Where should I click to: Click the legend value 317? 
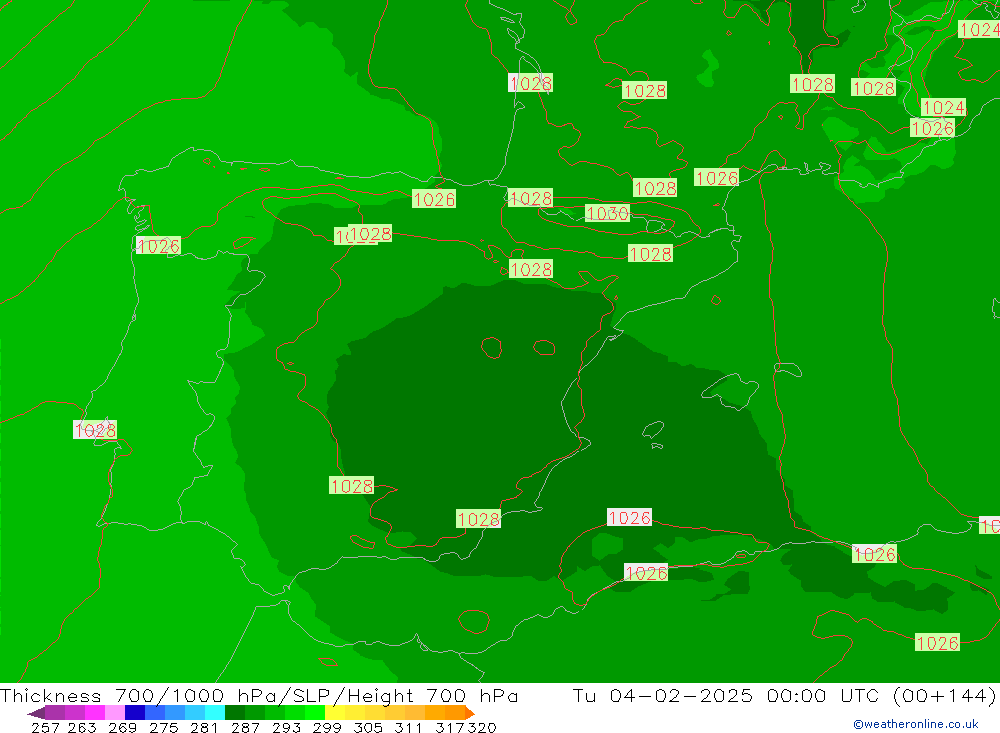pos(450,727)
